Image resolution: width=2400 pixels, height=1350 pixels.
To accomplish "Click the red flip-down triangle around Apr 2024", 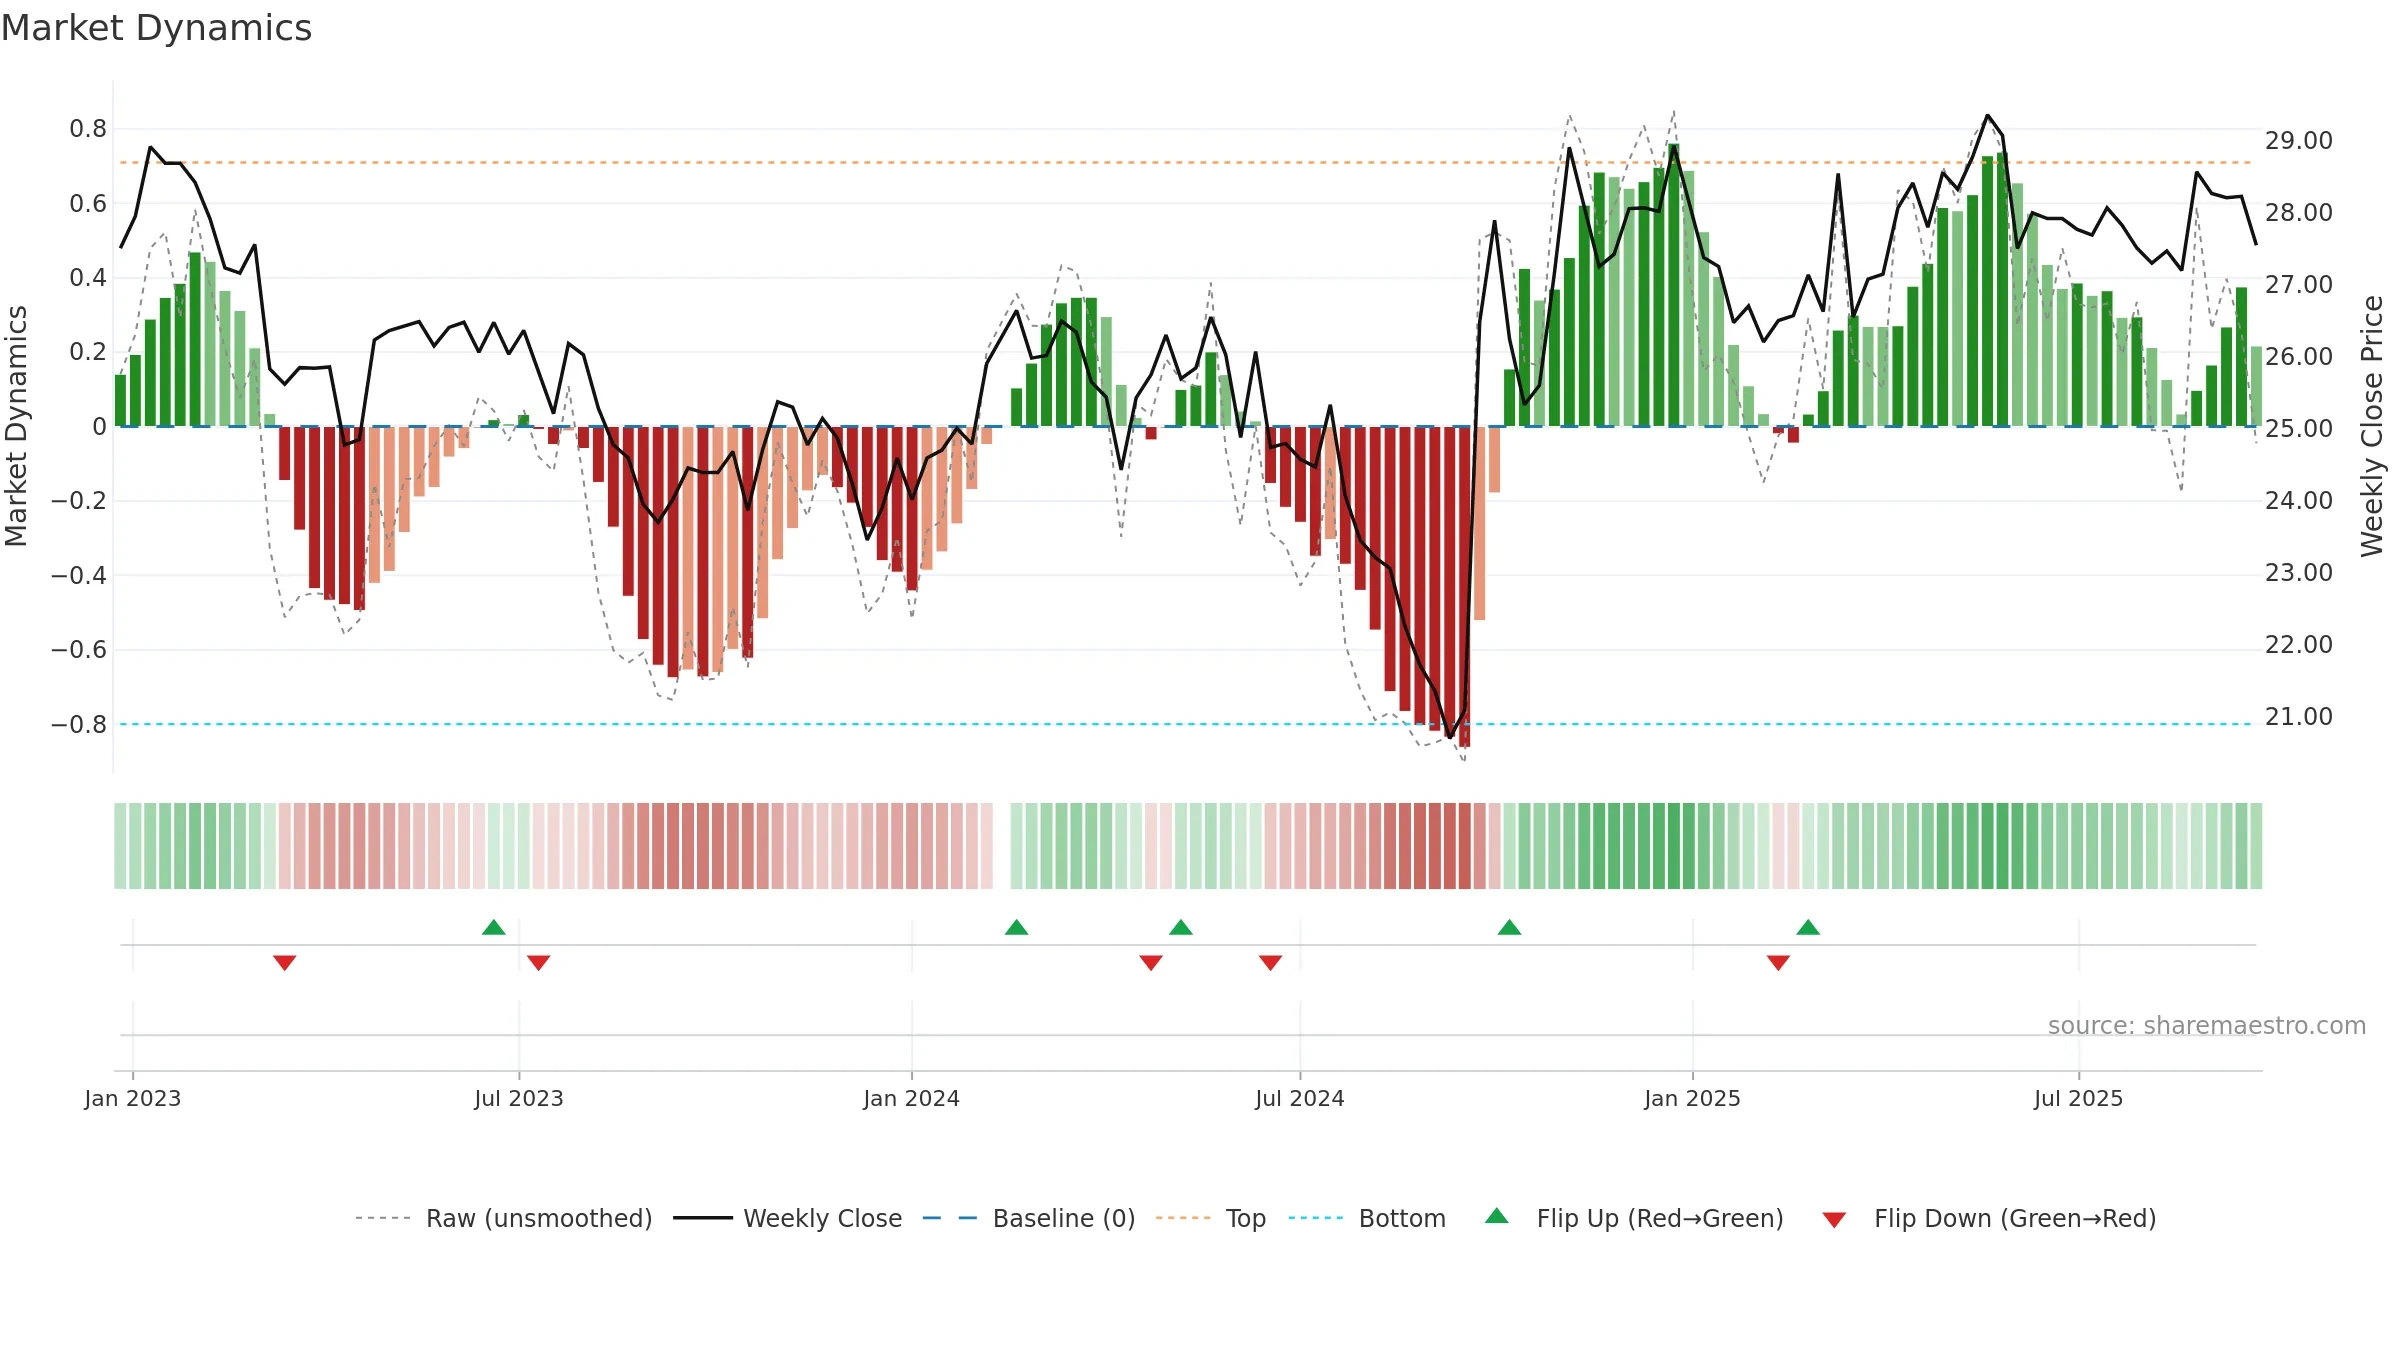I will (1151, 963).
